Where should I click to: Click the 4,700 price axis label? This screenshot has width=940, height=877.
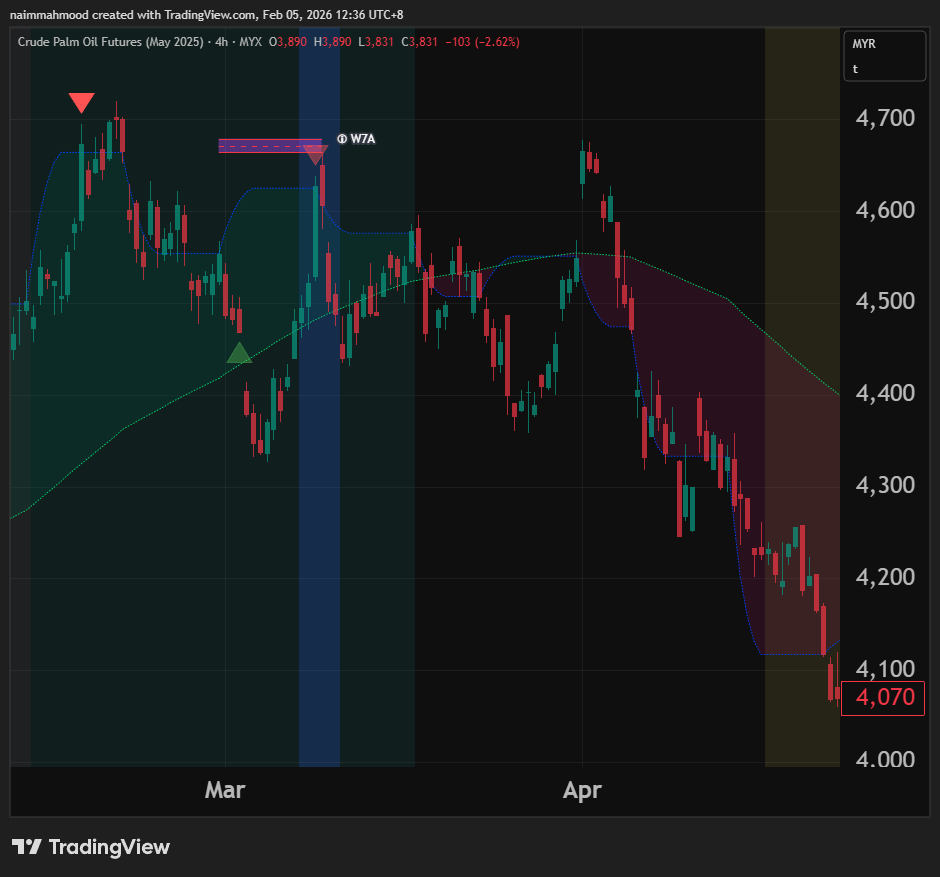[885, 119]
